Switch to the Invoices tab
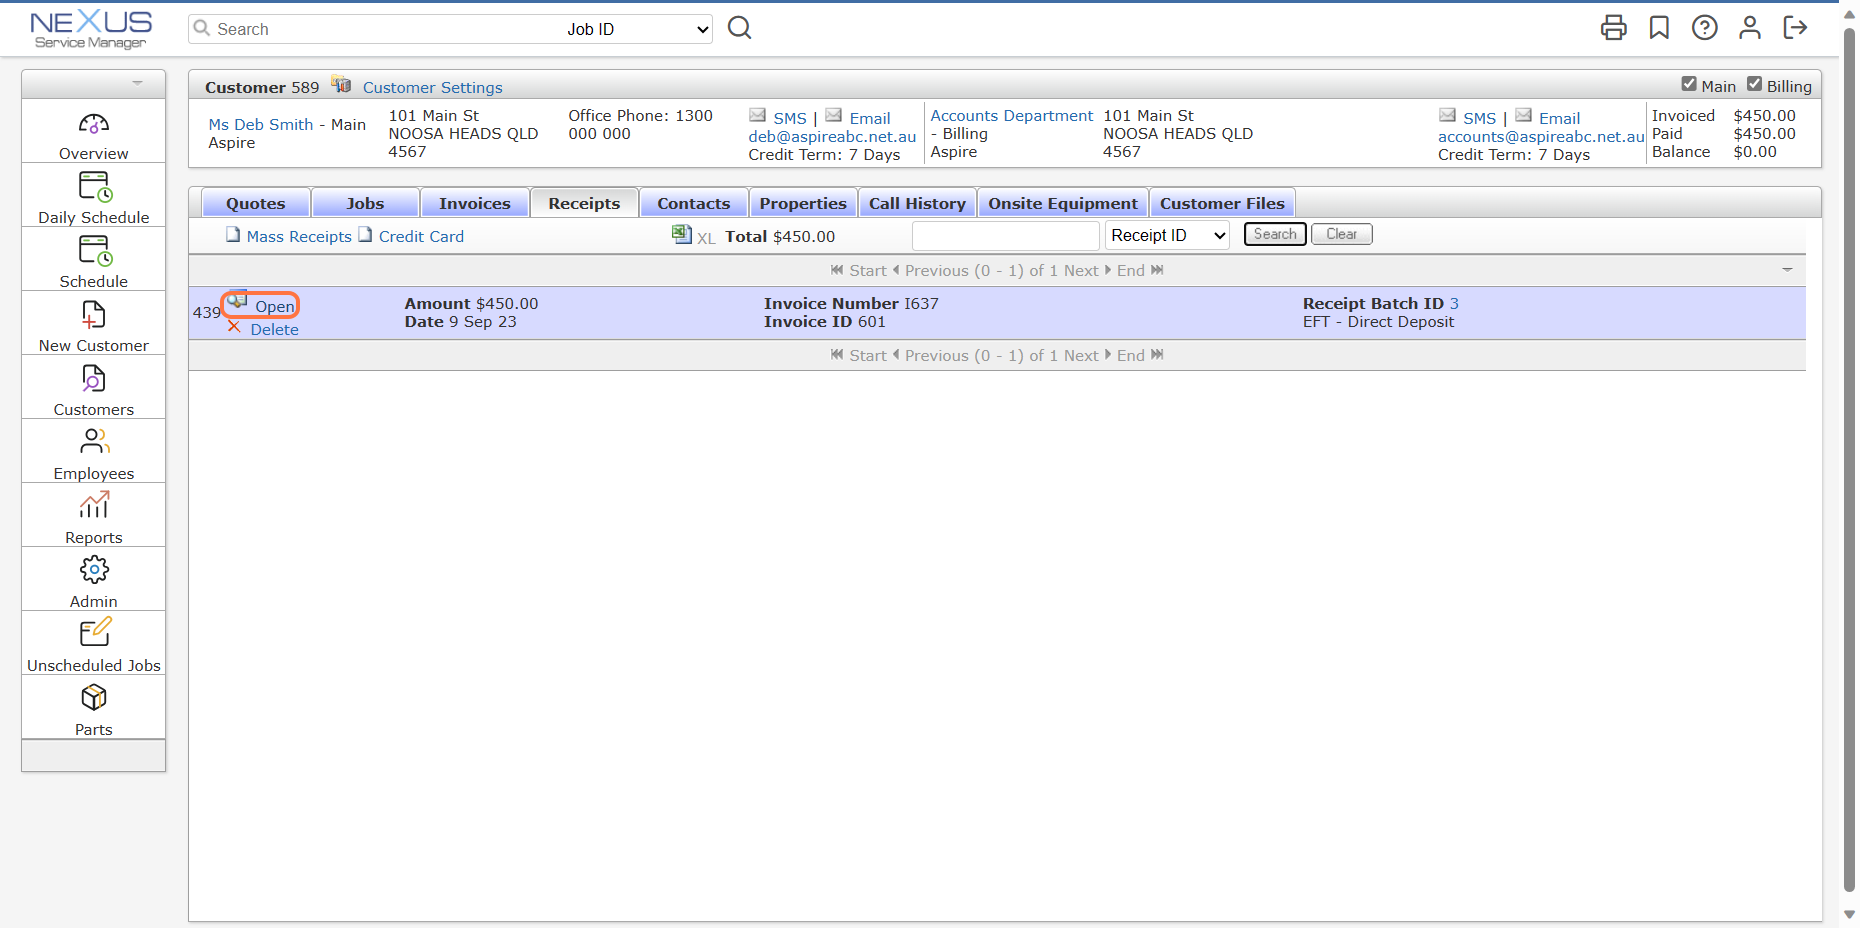The width and height of the screenshot is (1860, 928). tap(475, 203)
